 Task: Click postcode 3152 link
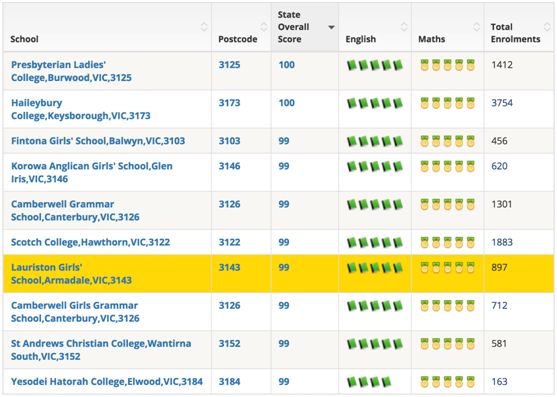(229, 343)
